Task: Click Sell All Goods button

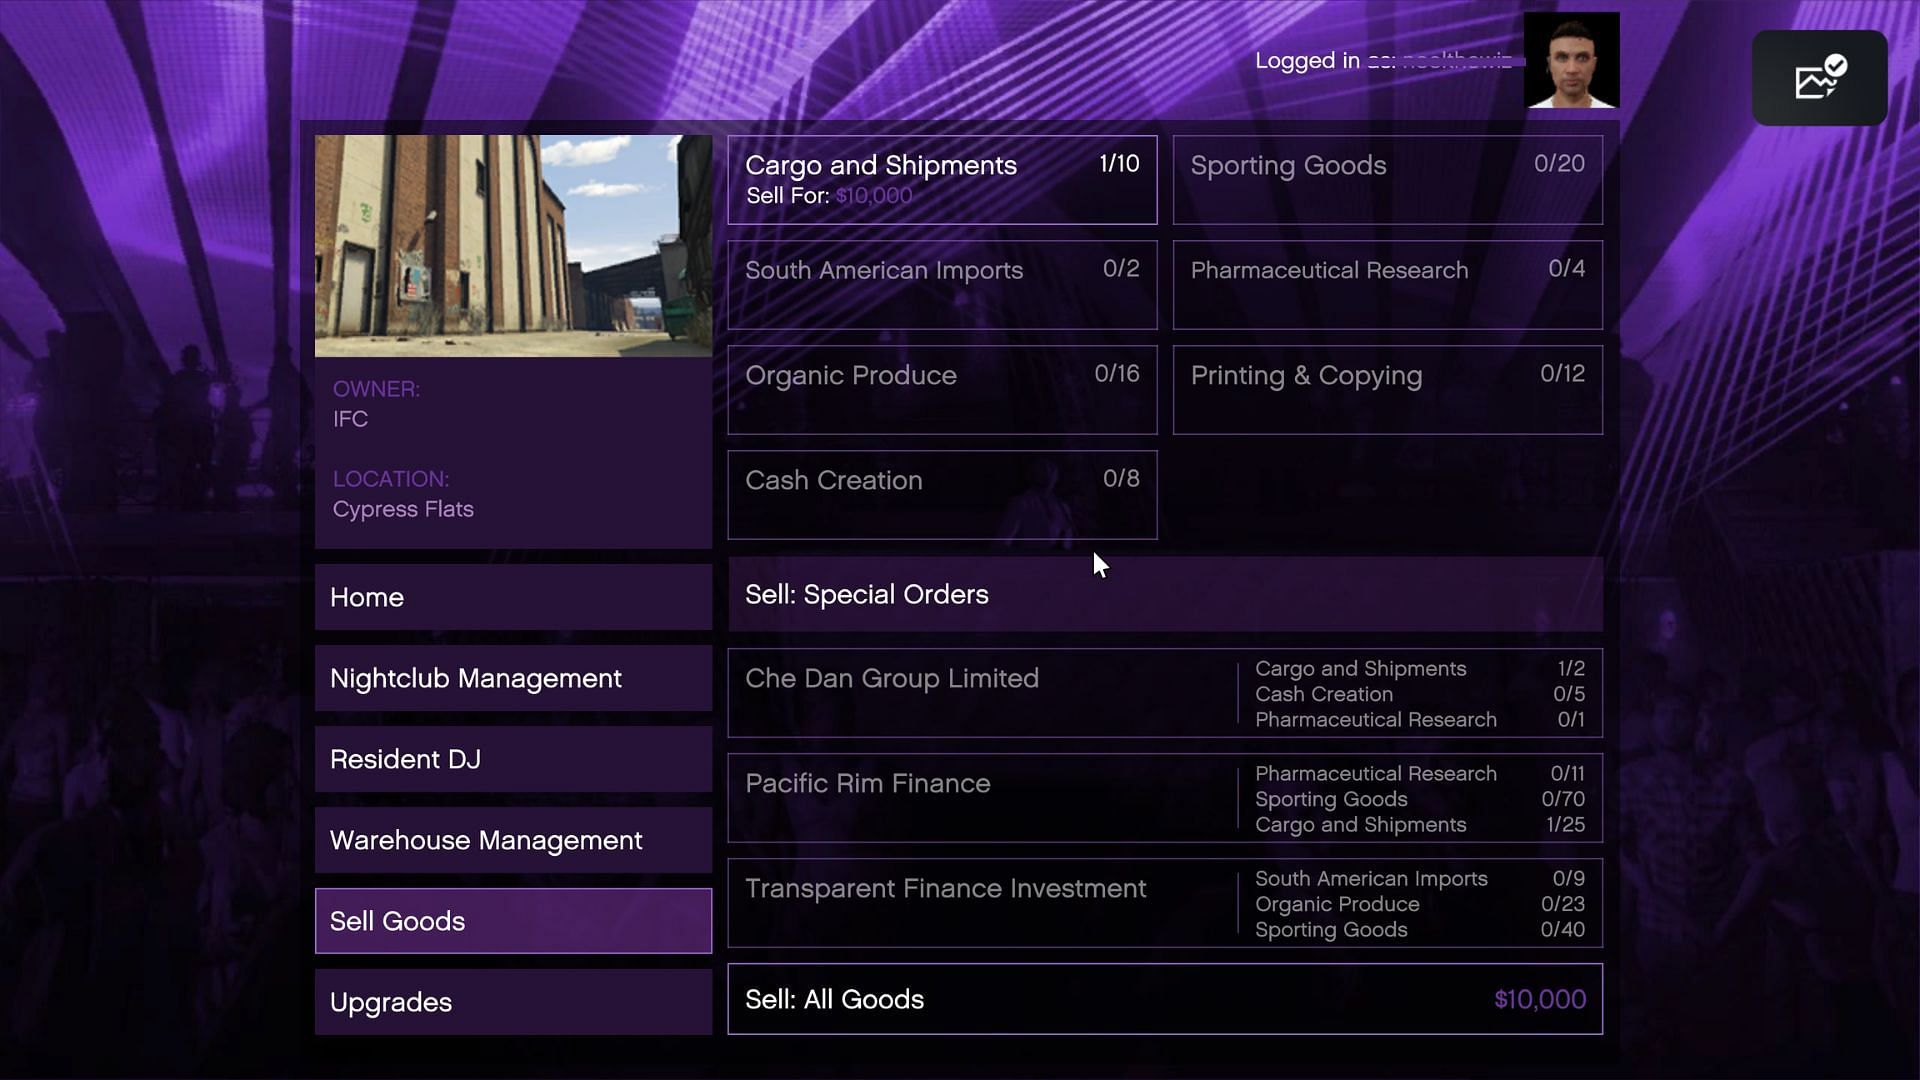Action: point(1164,1000)
